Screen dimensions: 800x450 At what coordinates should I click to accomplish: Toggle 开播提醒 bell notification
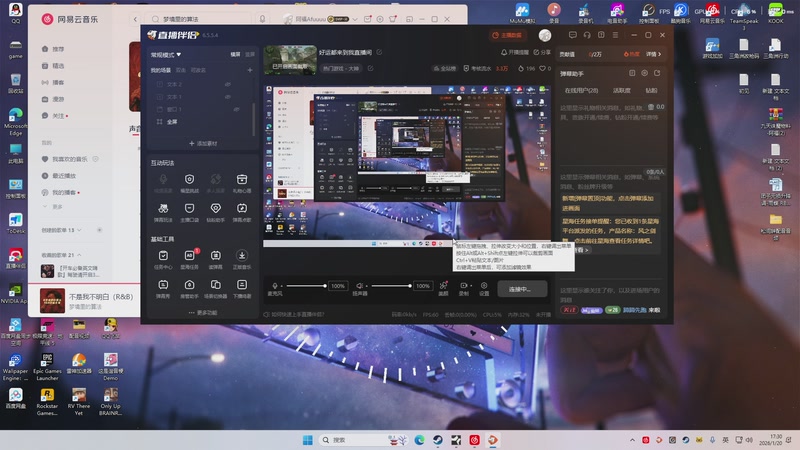(515, 52)
